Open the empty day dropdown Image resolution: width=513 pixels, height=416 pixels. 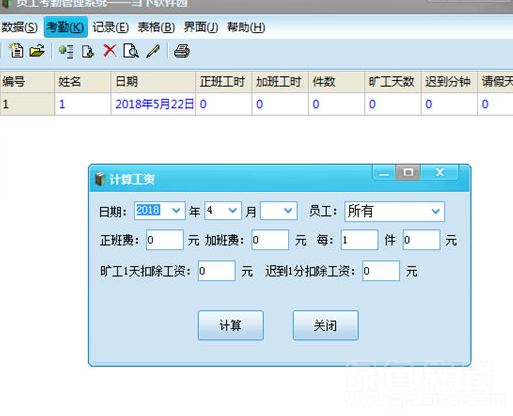click(x=279, y=211)
